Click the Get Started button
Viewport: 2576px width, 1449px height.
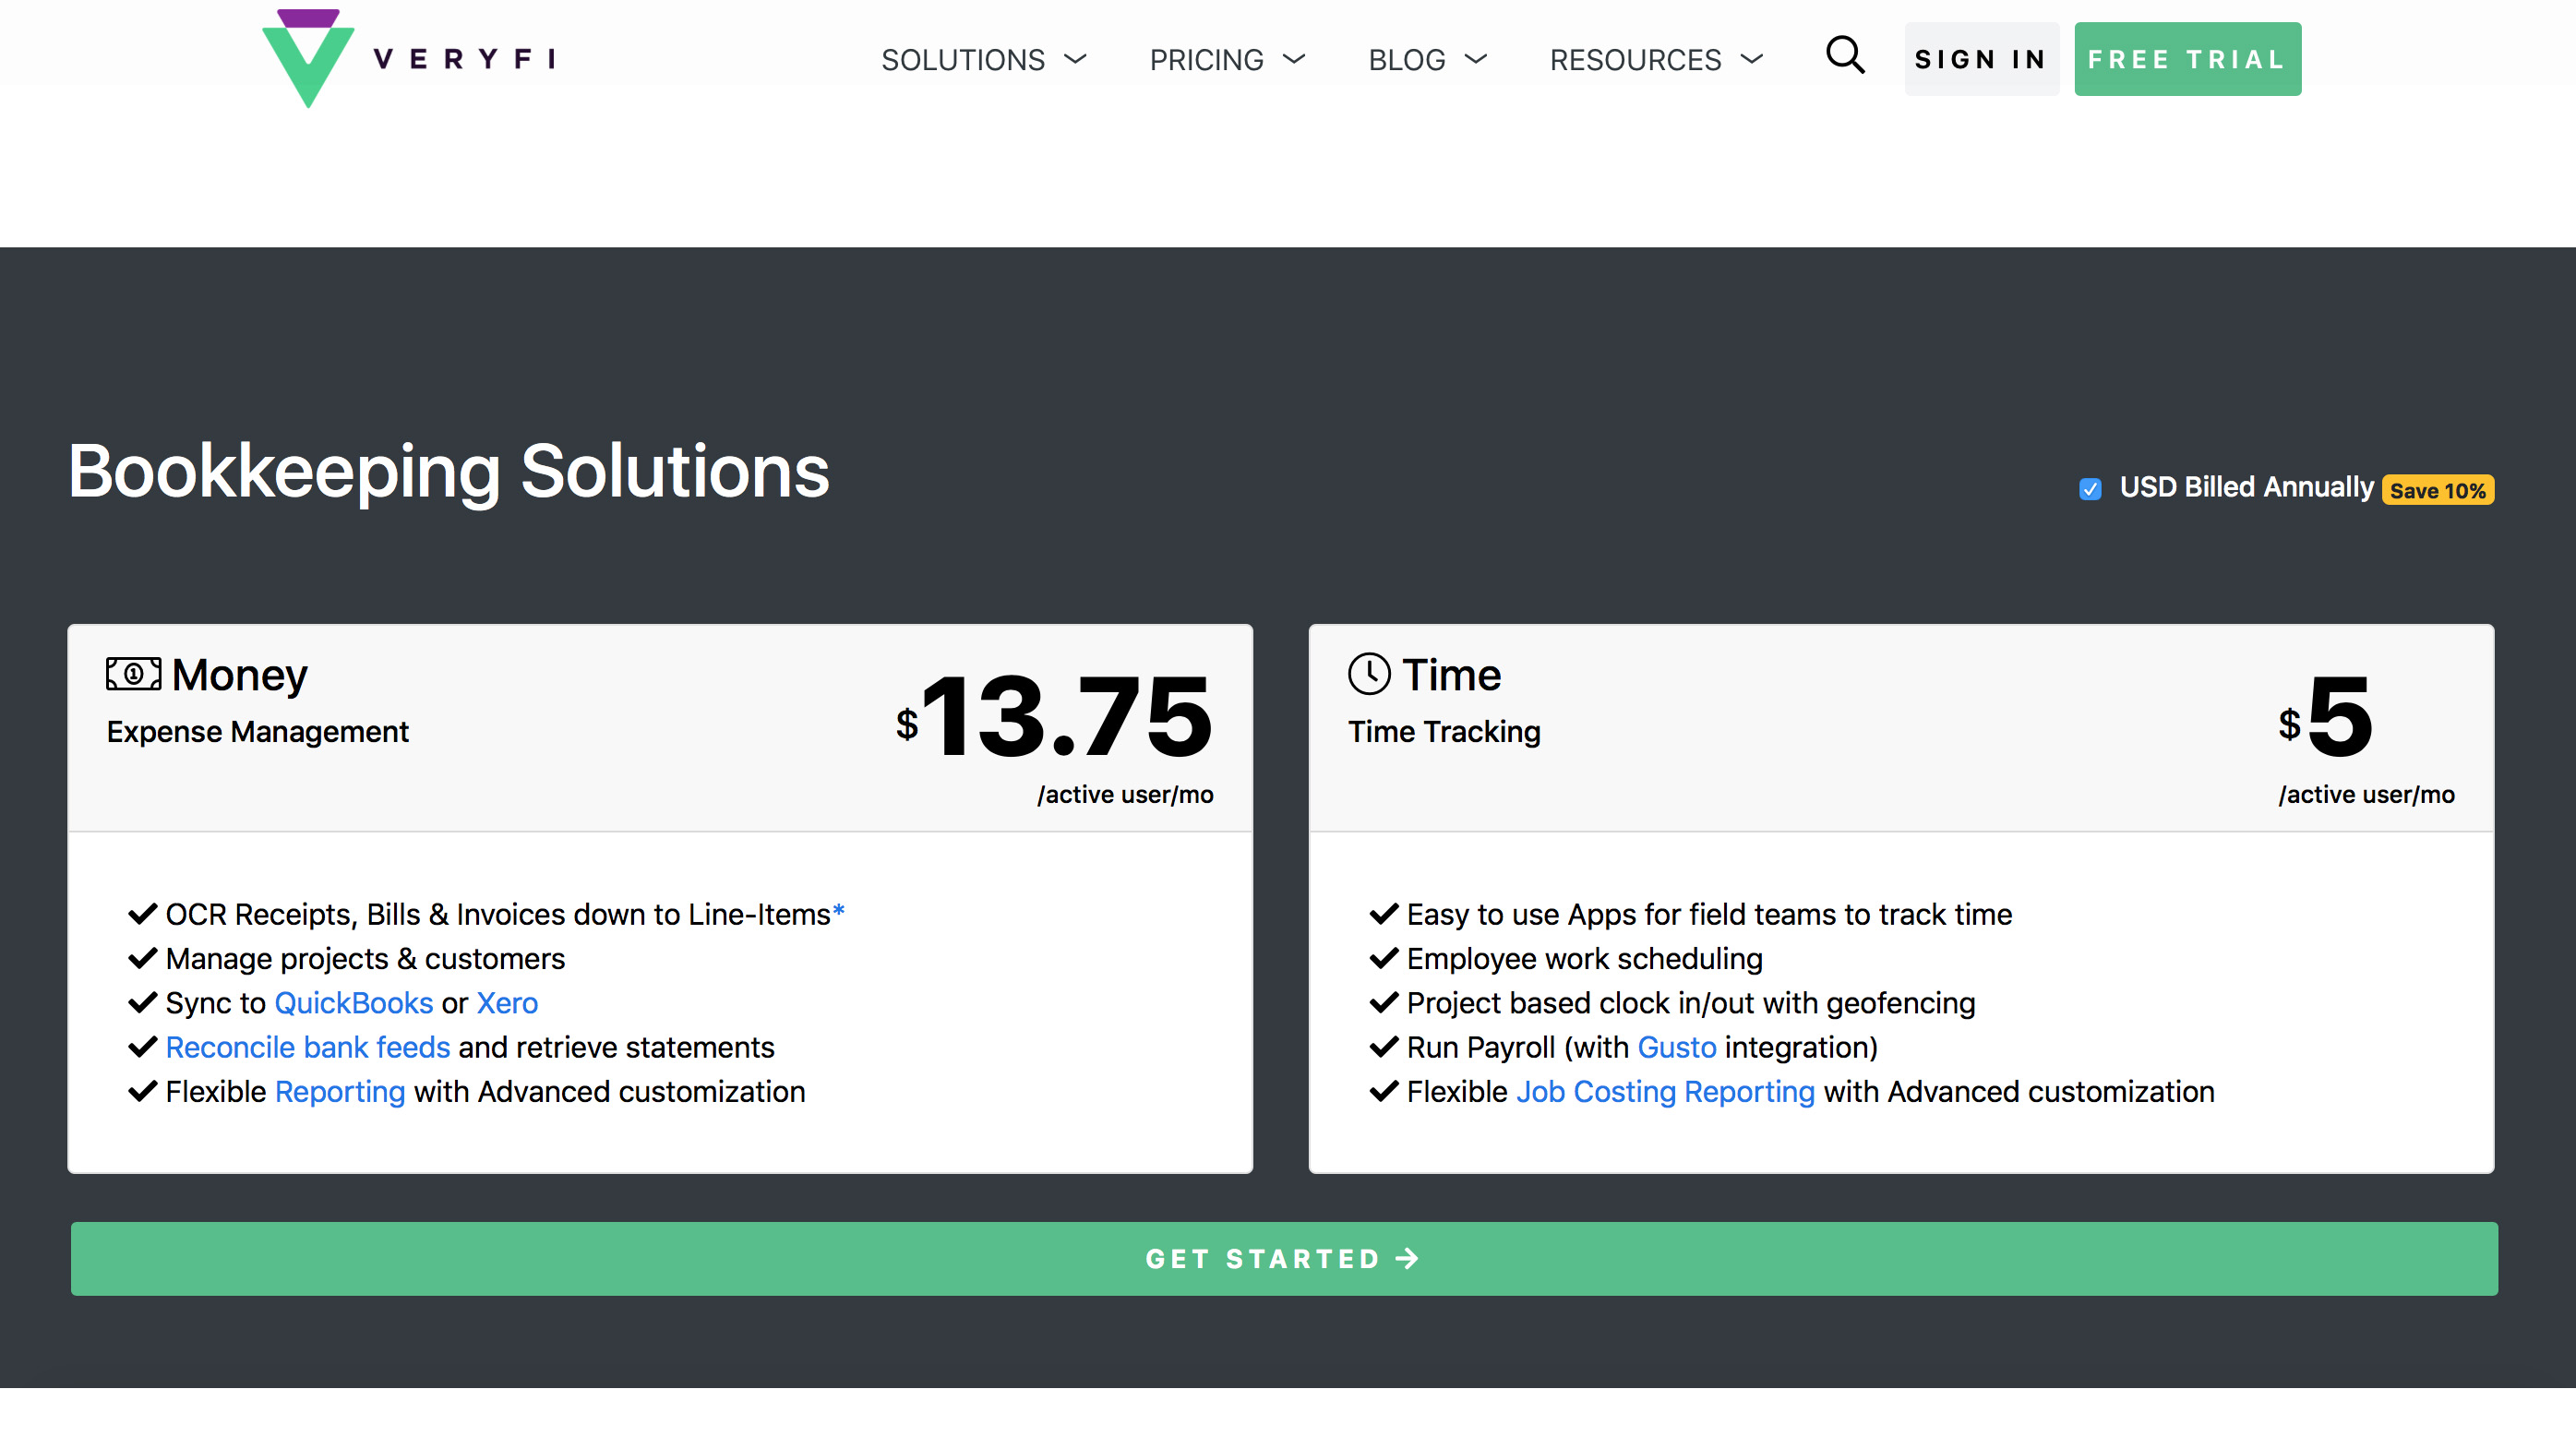pos(1284,1259)
